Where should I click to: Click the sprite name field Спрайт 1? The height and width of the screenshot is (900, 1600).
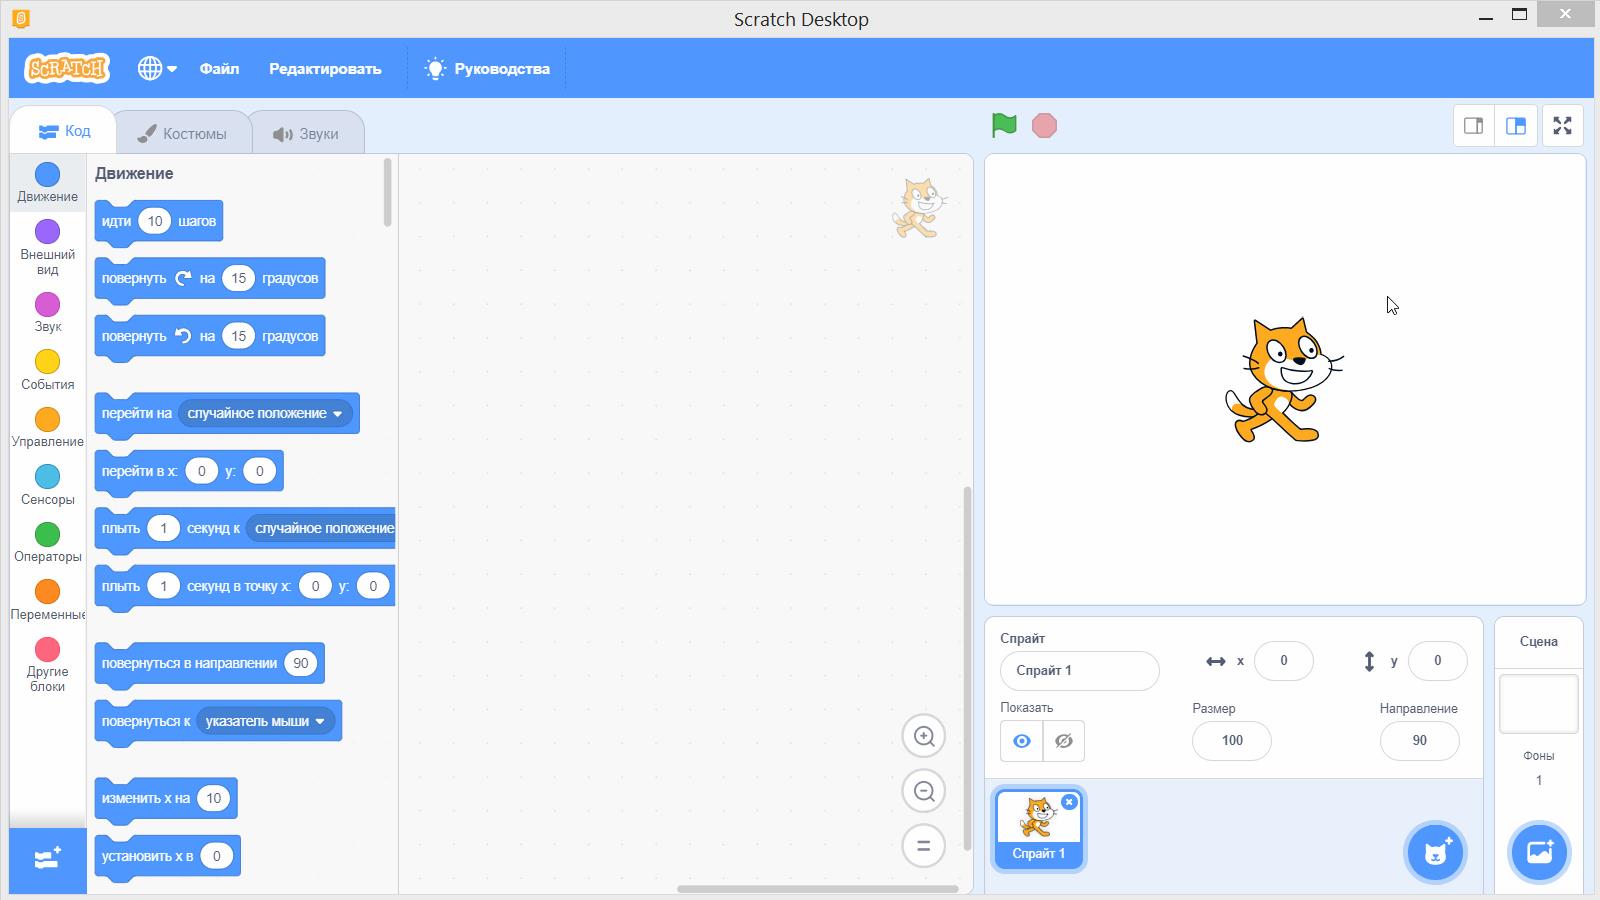coord(1080,671)
